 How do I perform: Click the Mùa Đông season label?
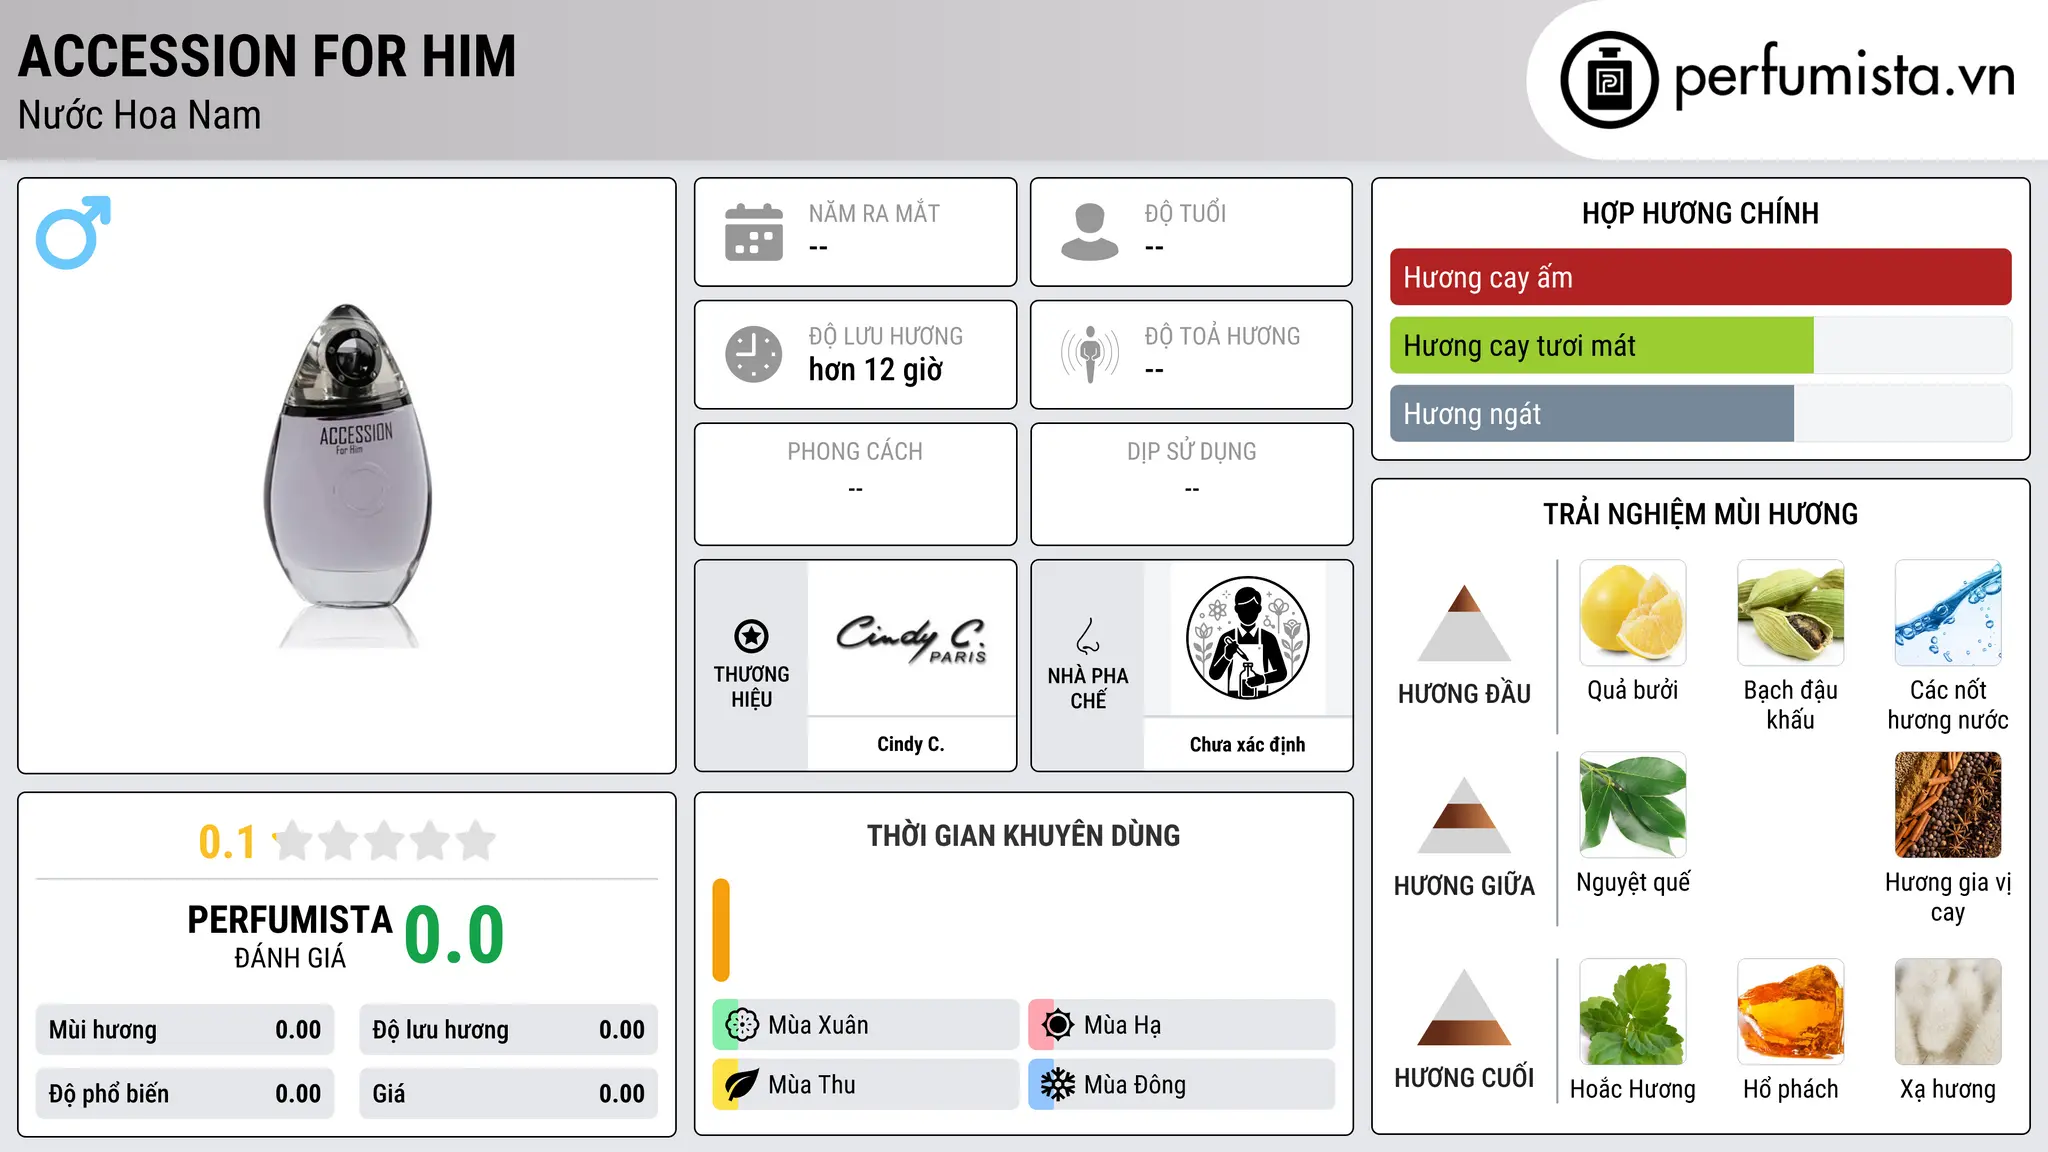1135,1085
